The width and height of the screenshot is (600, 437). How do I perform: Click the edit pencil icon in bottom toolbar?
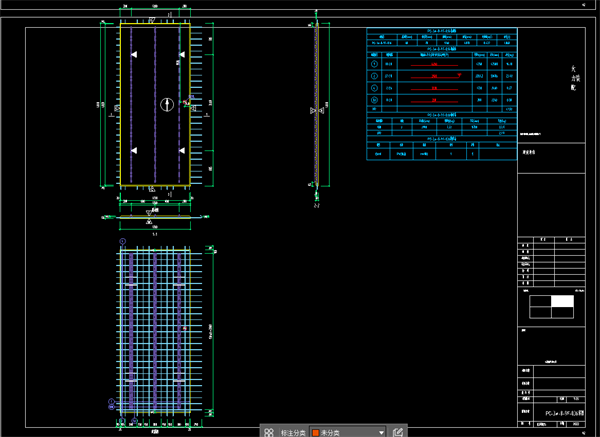click(398, 432)
